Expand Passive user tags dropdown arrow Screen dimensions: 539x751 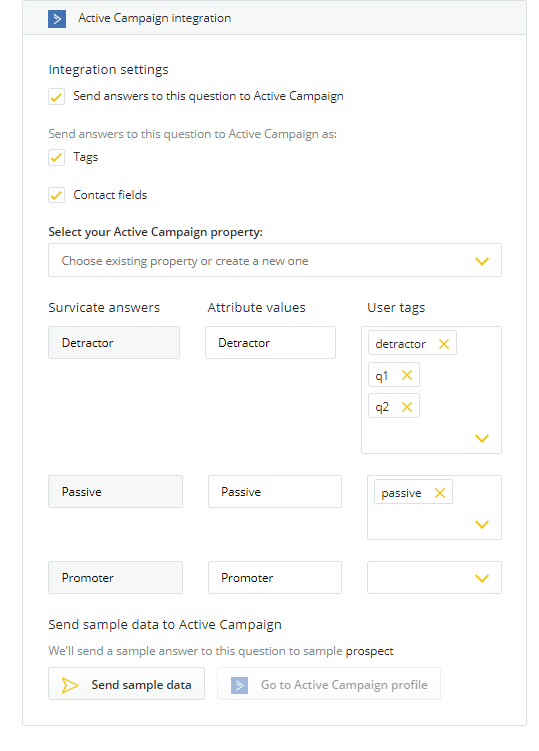(482, 524)
